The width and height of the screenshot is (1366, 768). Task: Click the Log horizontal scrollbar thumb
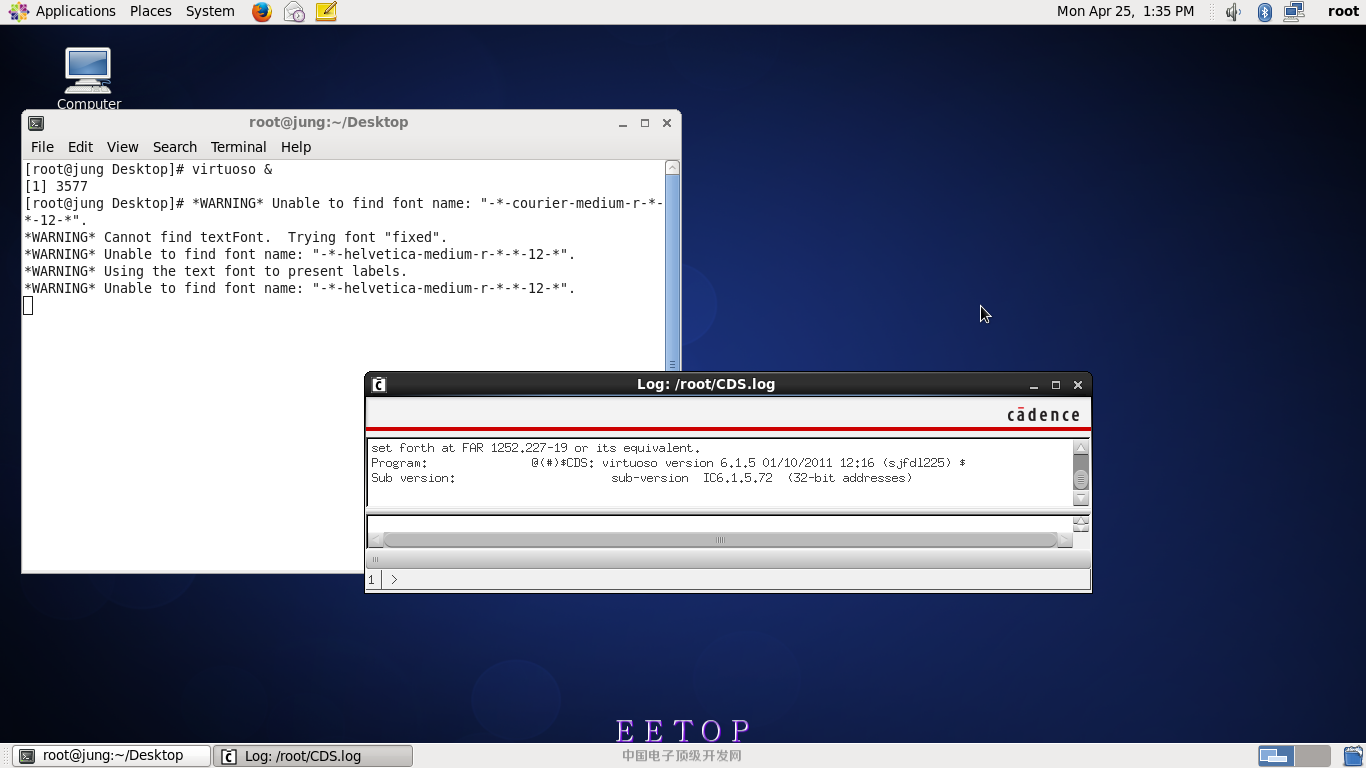point(720,540)
